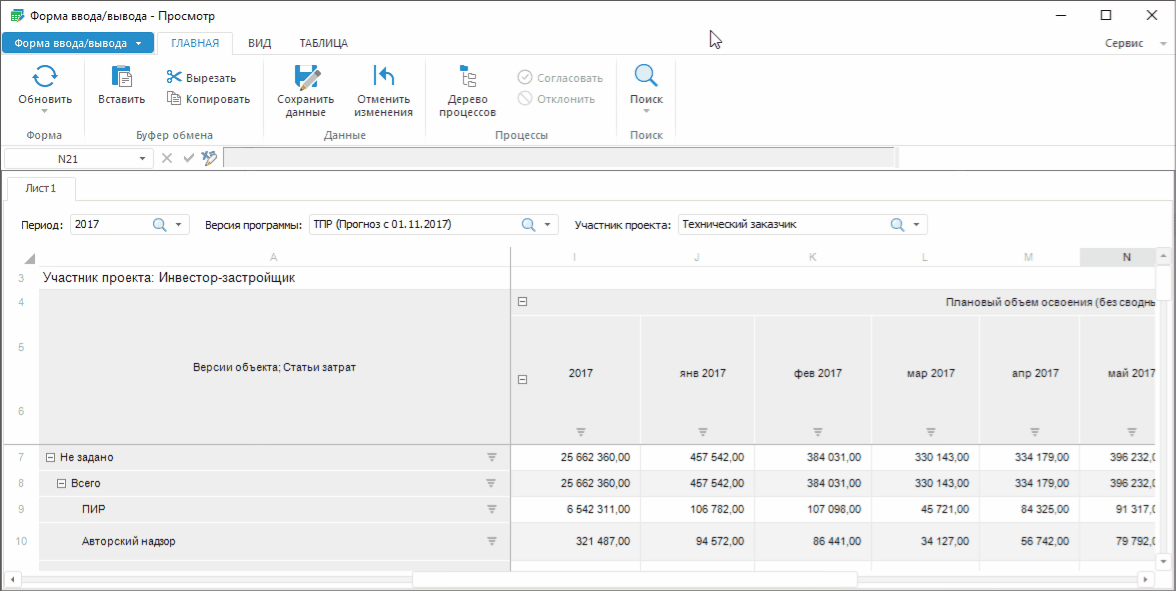The height and width of the screenshot is (591, 1176).
Task: Collapse the Всего row group
Action: (x=61, y=483)
